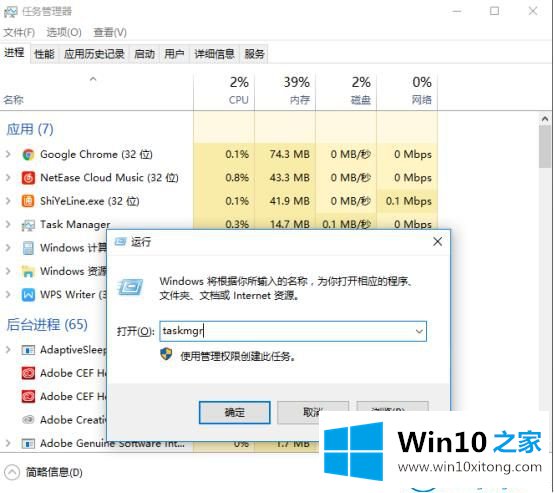Sort by 内存 column header

coord(285,91)
